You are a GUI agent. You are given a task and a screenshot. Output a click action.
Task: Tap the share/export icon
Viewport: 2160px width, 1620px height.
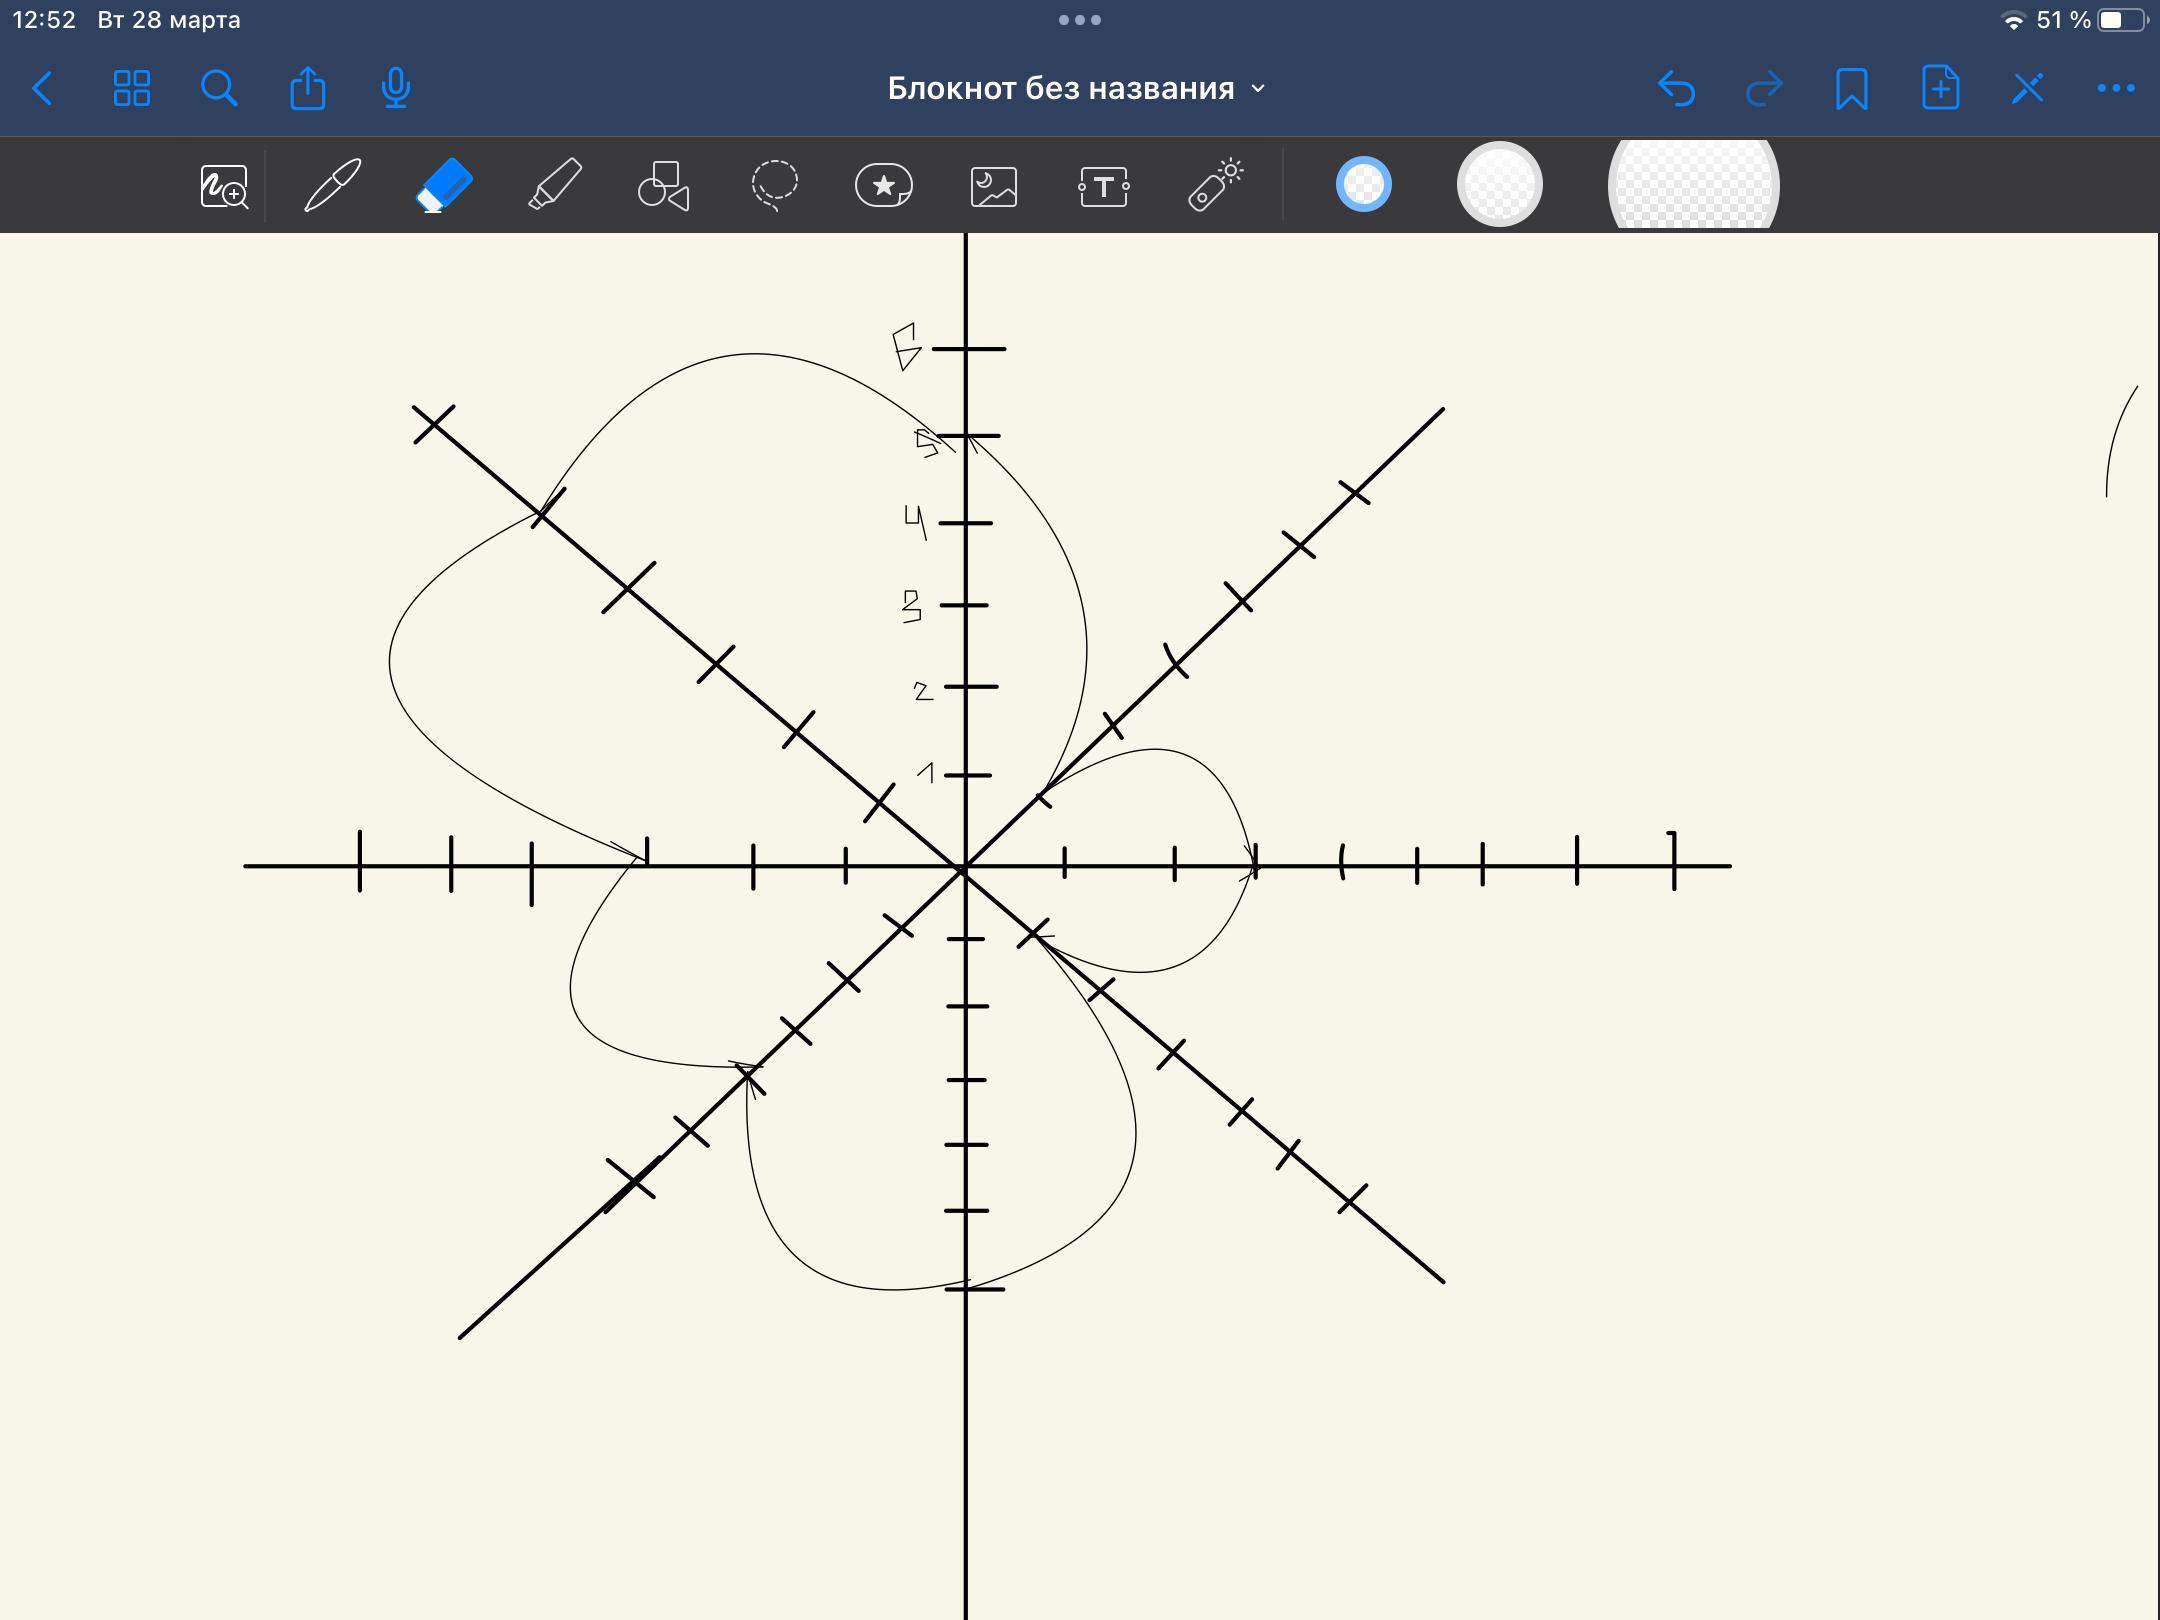(307, 88)
